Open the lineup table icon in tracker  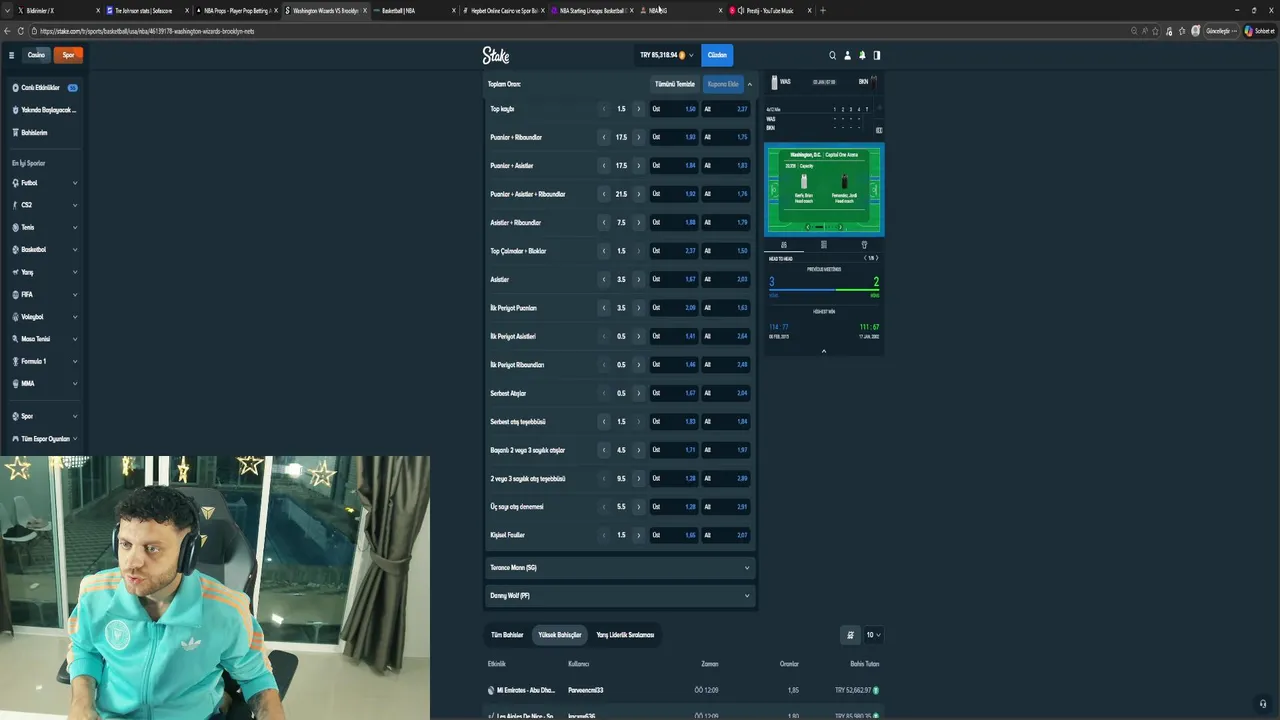pyautogui.click(x=824, y=245)
